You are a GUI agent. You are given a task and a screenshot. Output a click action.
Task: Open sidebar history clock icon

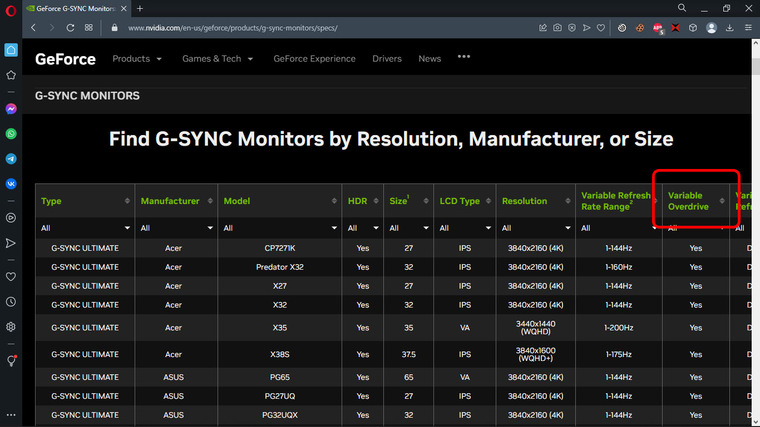click(11, 302)
